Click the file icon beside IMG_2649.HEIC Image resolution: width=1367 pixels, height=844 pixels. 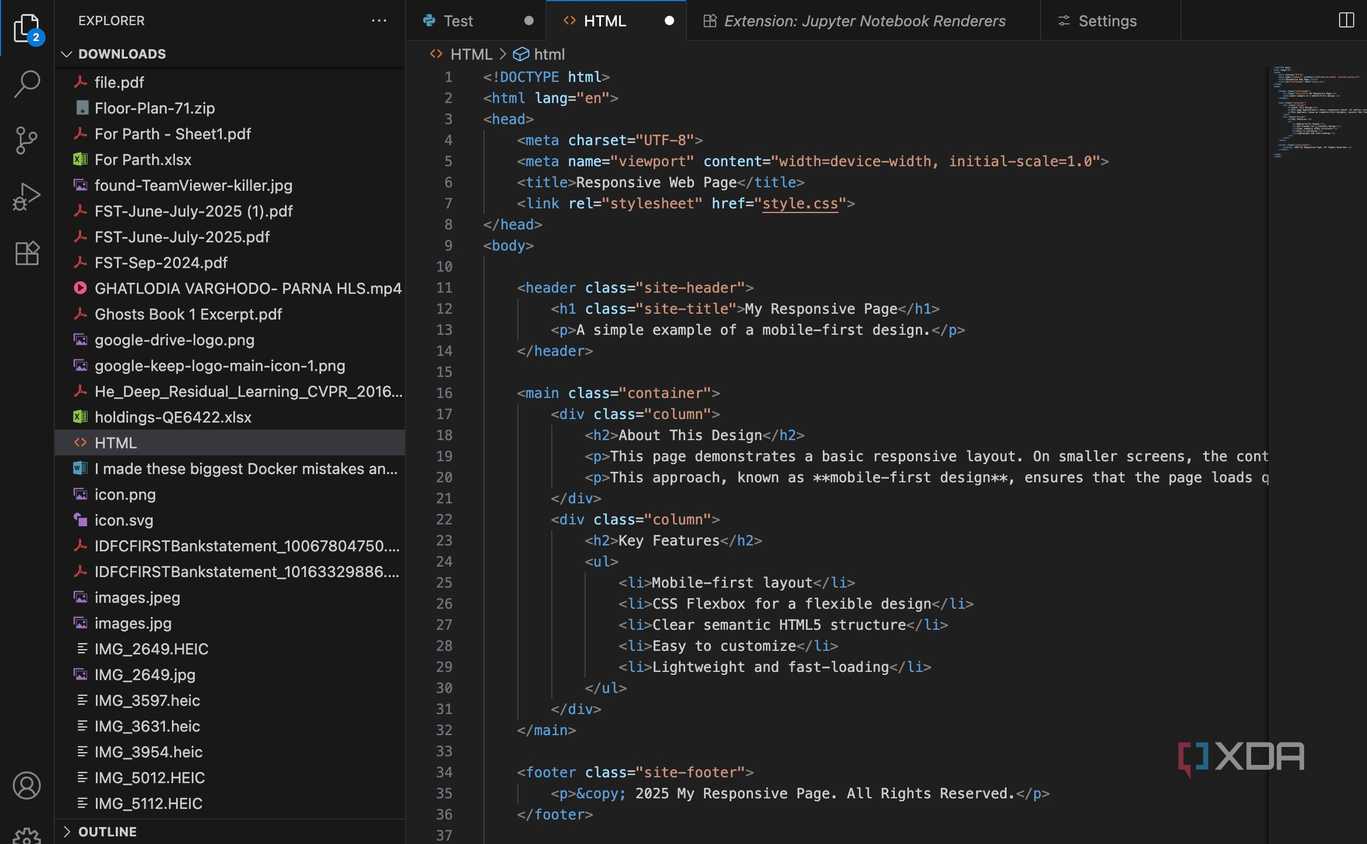(81, 649)
